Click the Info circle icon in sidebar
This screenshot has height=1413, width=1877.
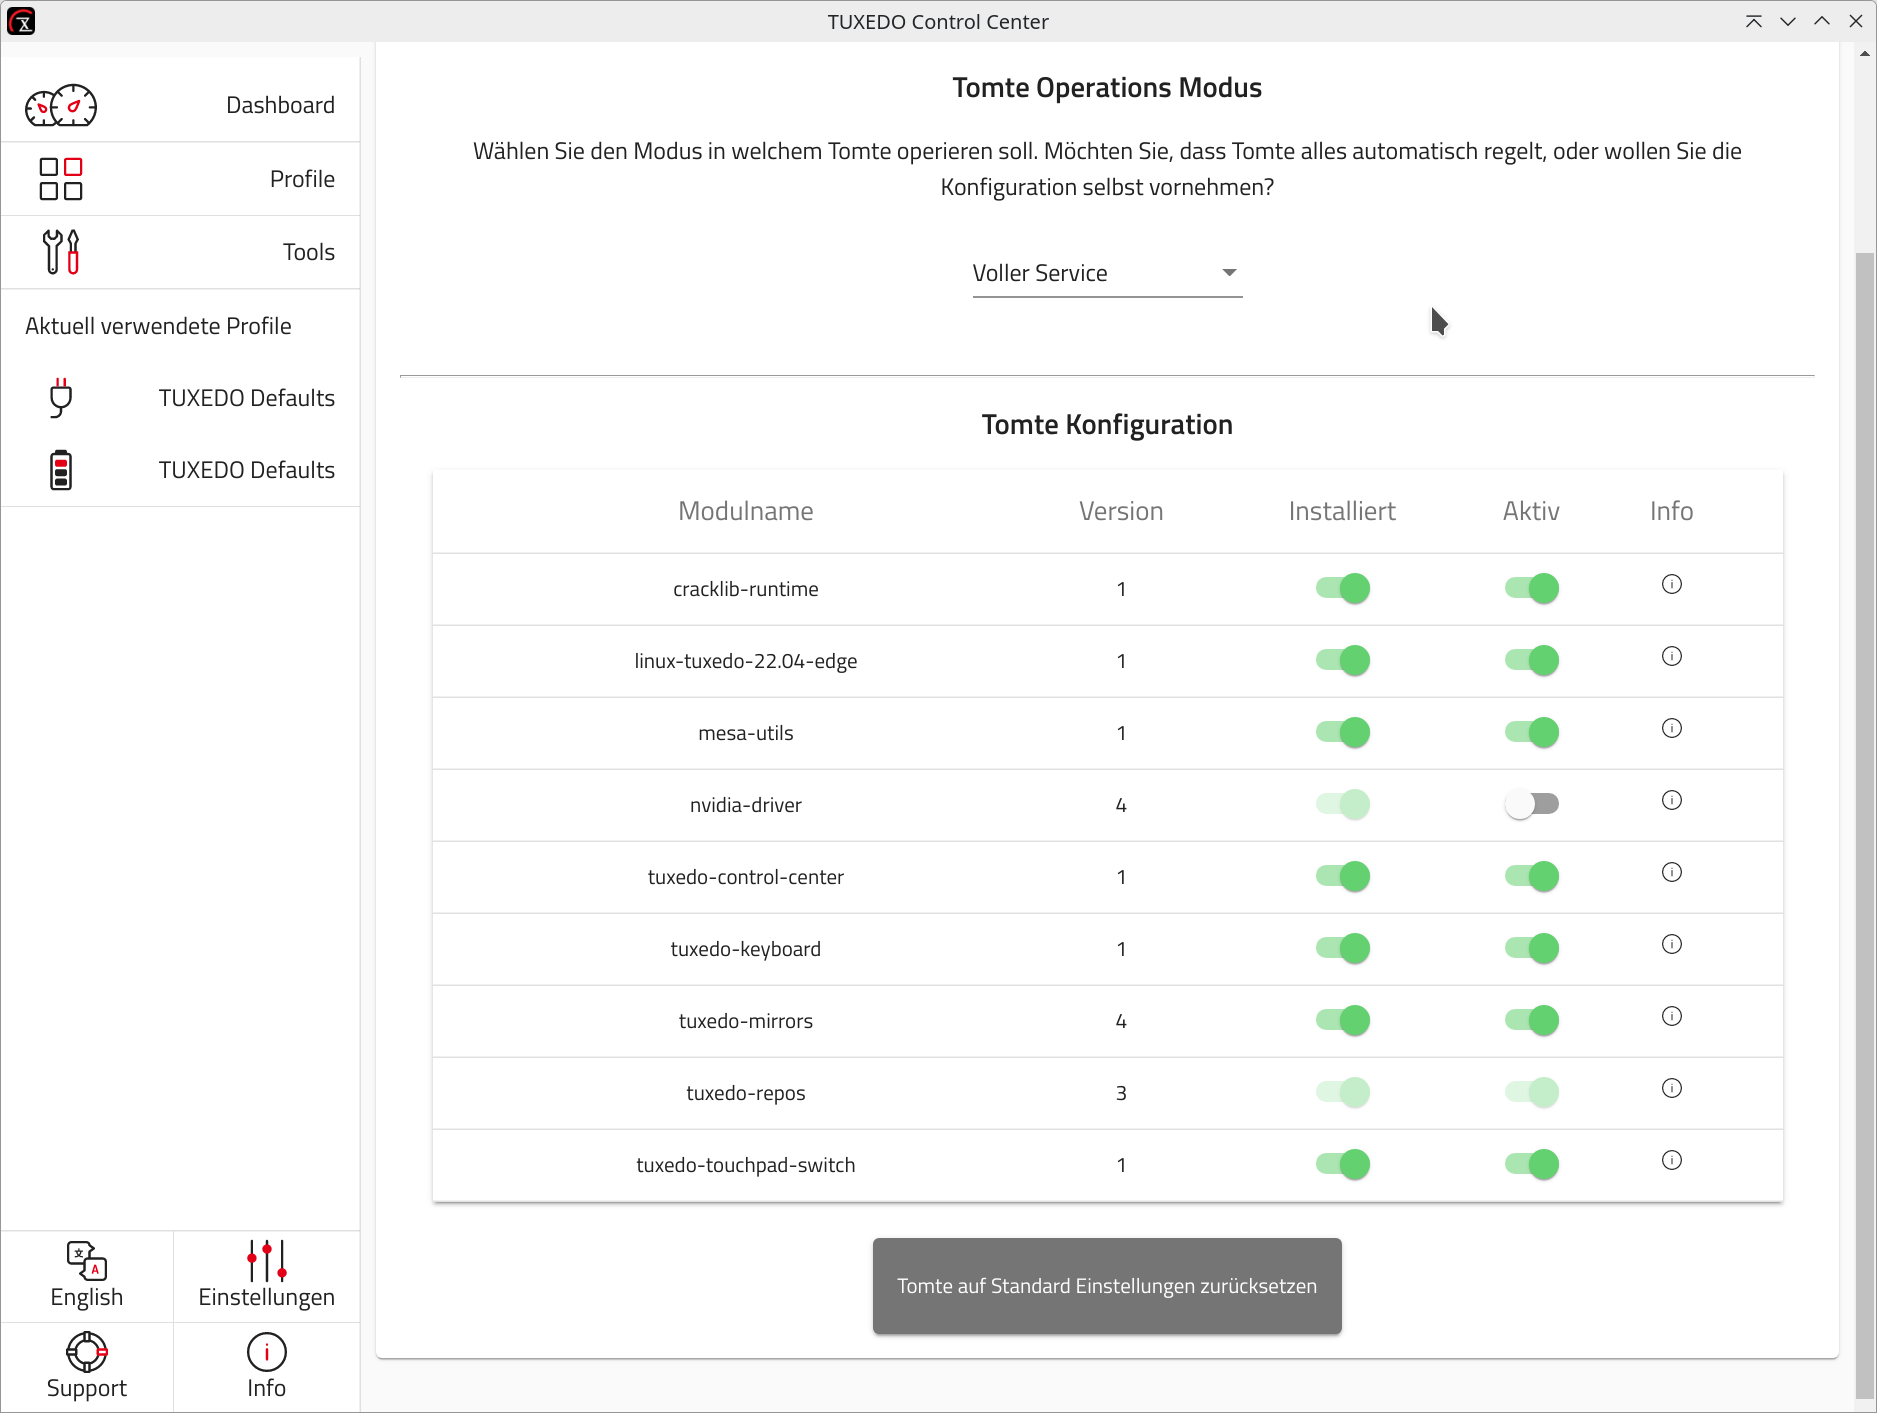tap(267, 1352)
